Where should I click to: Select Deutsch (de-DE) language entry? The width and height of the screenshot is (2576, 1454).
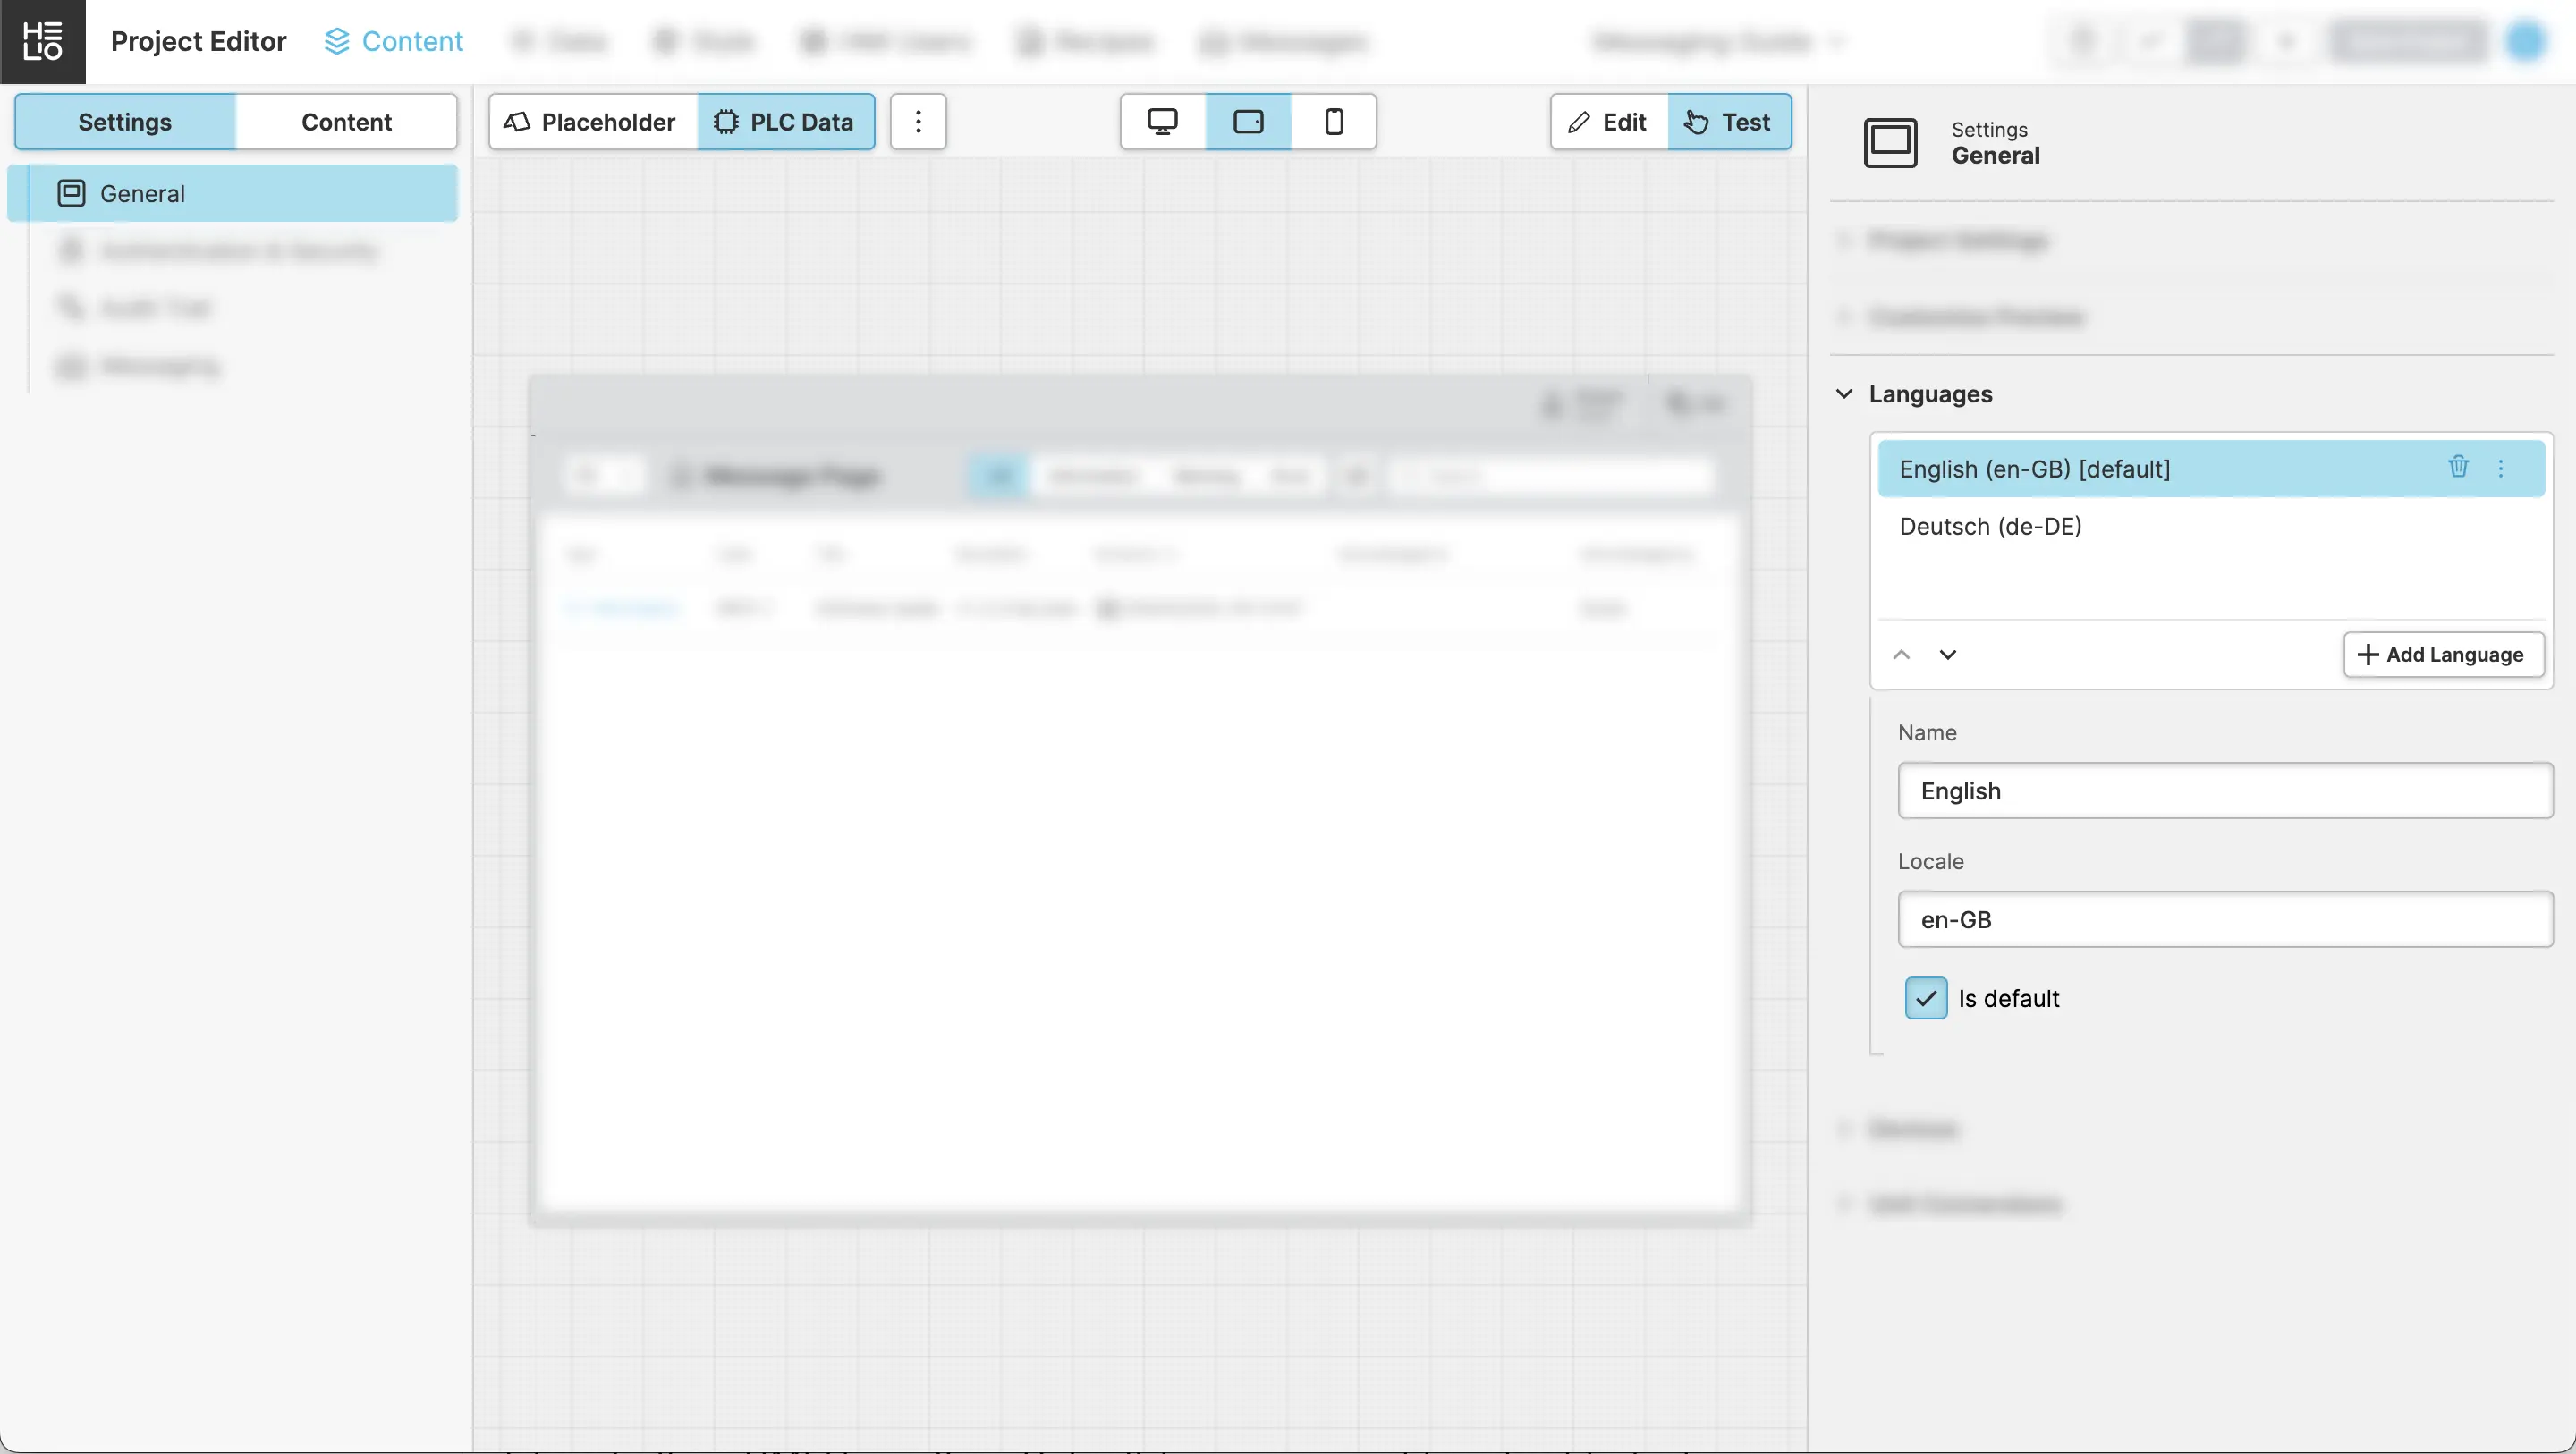[1990, 526]
